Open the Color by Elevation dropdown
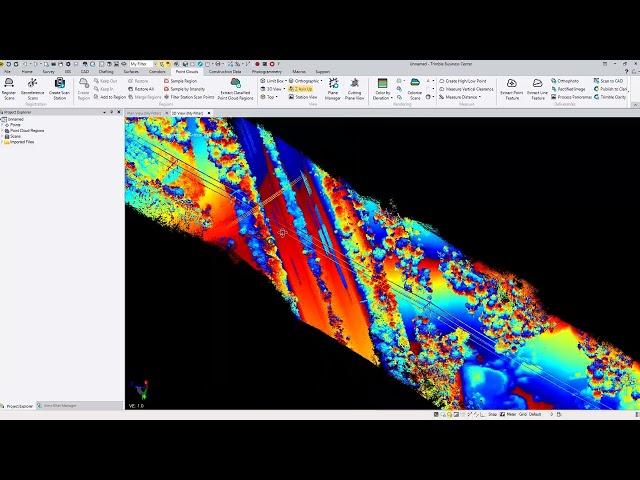 click(382, 90)
